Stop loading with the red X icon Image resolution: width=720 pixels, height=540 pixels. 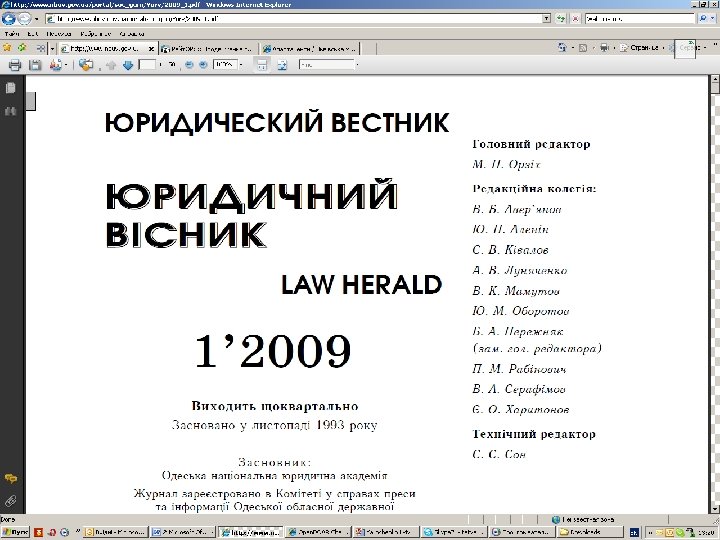pos(575,19)
